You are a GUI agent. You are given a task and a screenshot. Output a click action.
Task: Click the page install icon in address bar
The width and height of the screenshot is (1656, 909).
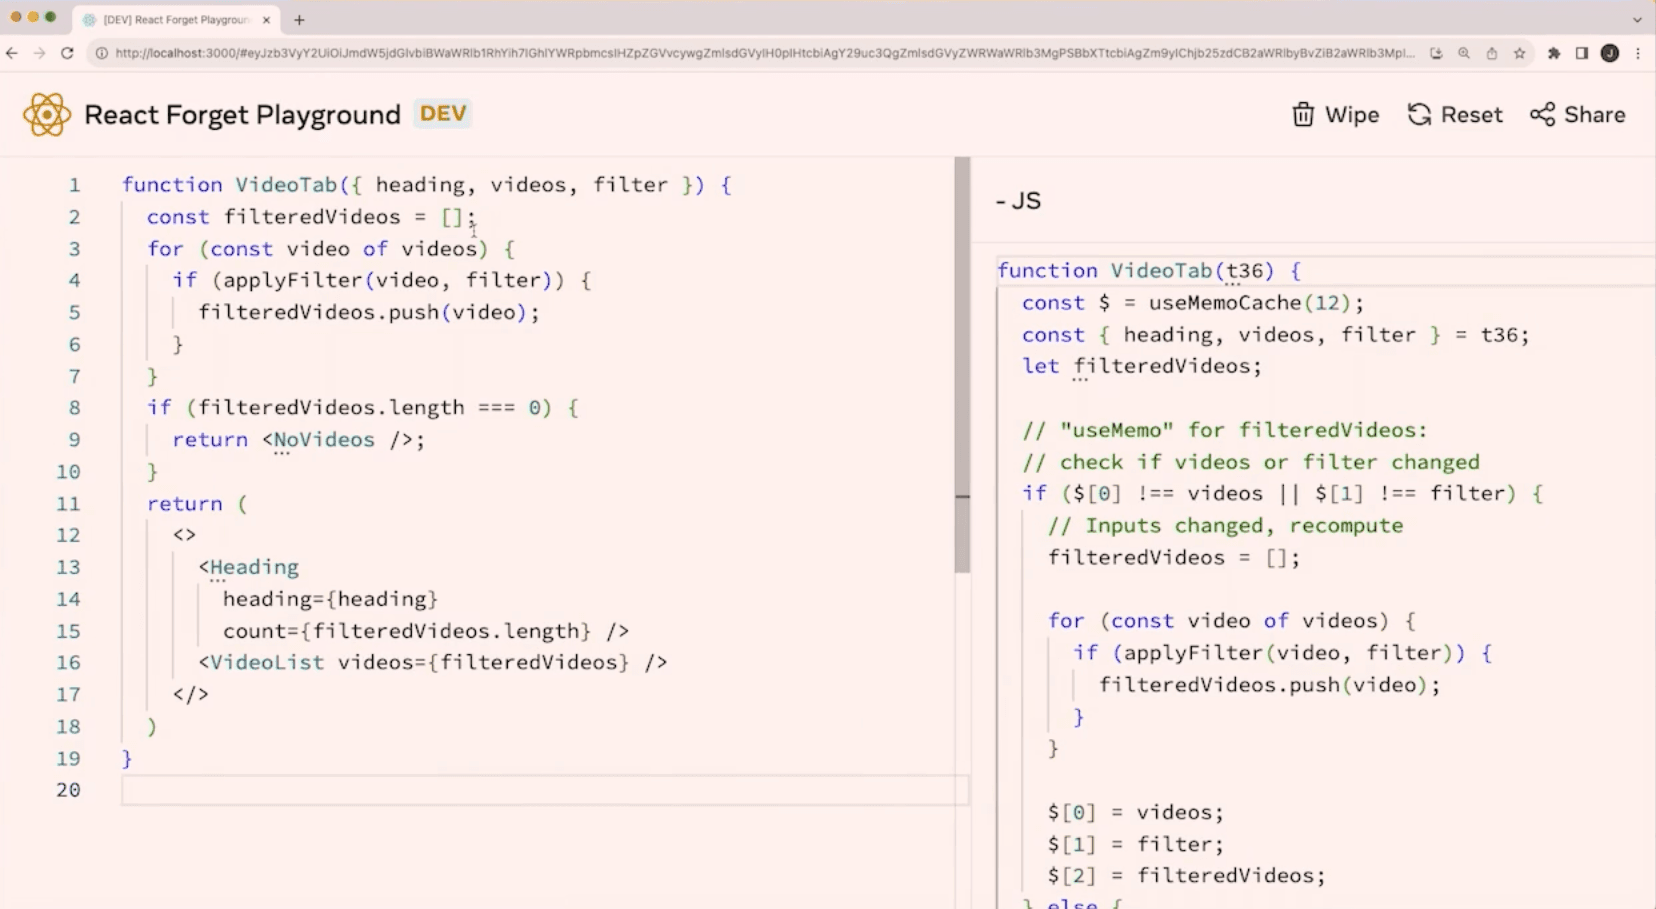point(1436,53)
